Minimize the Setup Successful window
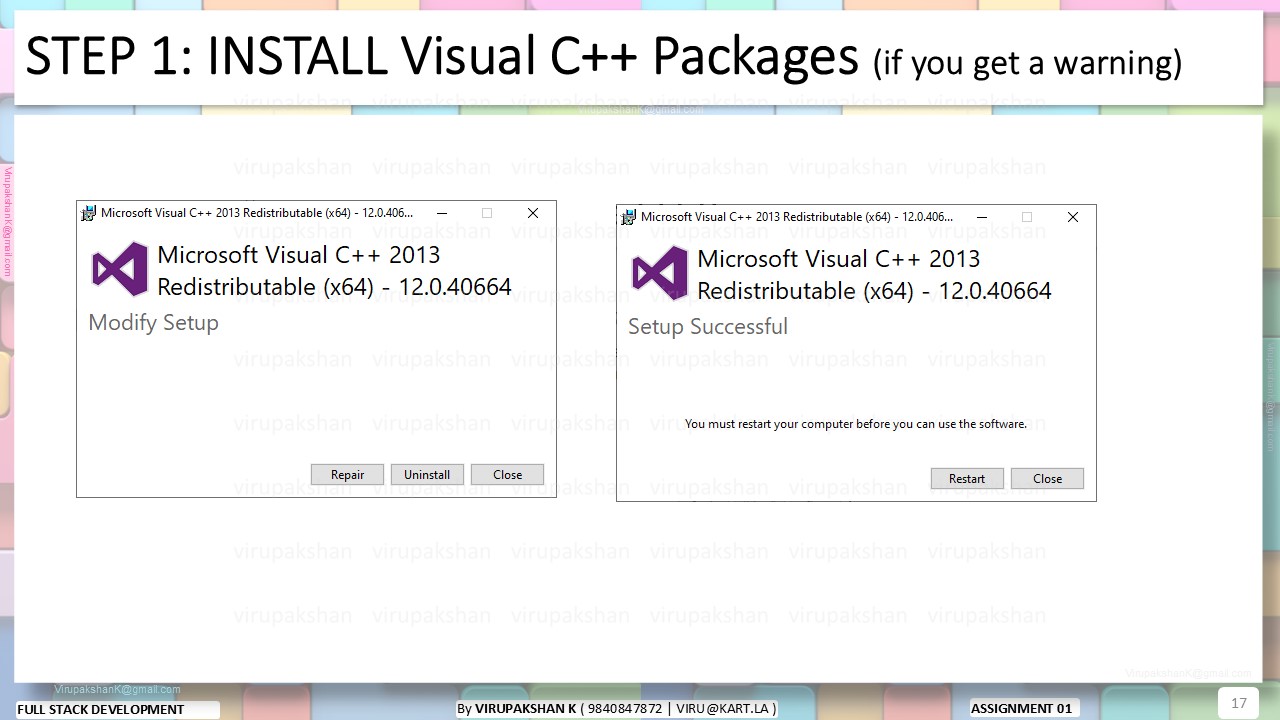Image resolution: width=1280 pixels, height=720 pixels. [x=981, y=217]
